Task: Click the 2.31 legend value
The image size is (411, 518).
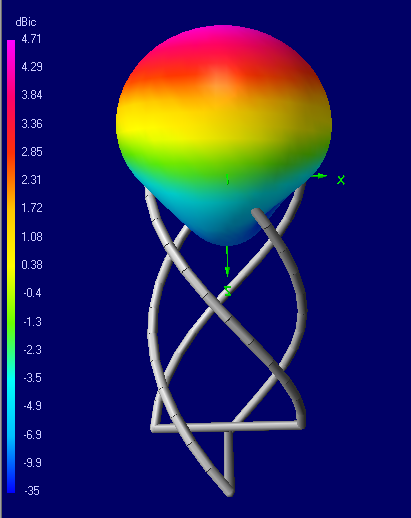Action: (32, 180)
